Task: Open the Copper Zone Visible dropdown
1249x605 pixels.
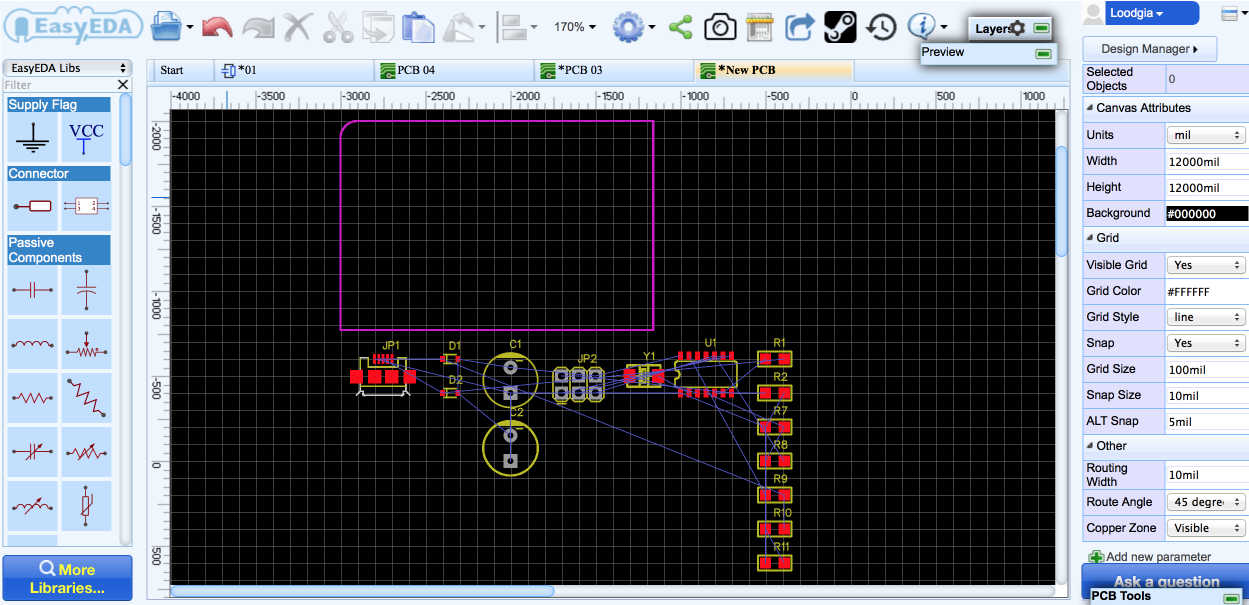Action: [1206, 528]
